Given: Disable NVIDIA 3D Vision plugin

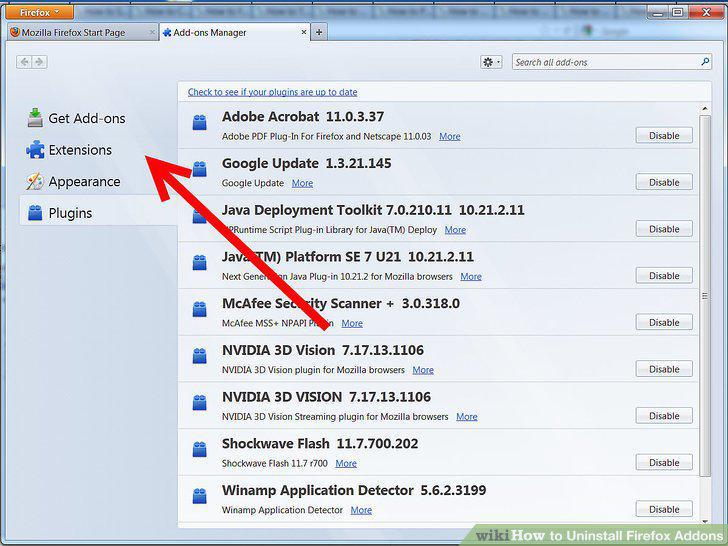Looking at the screenshot, I should pyautogui.click(x=664, y=369).
